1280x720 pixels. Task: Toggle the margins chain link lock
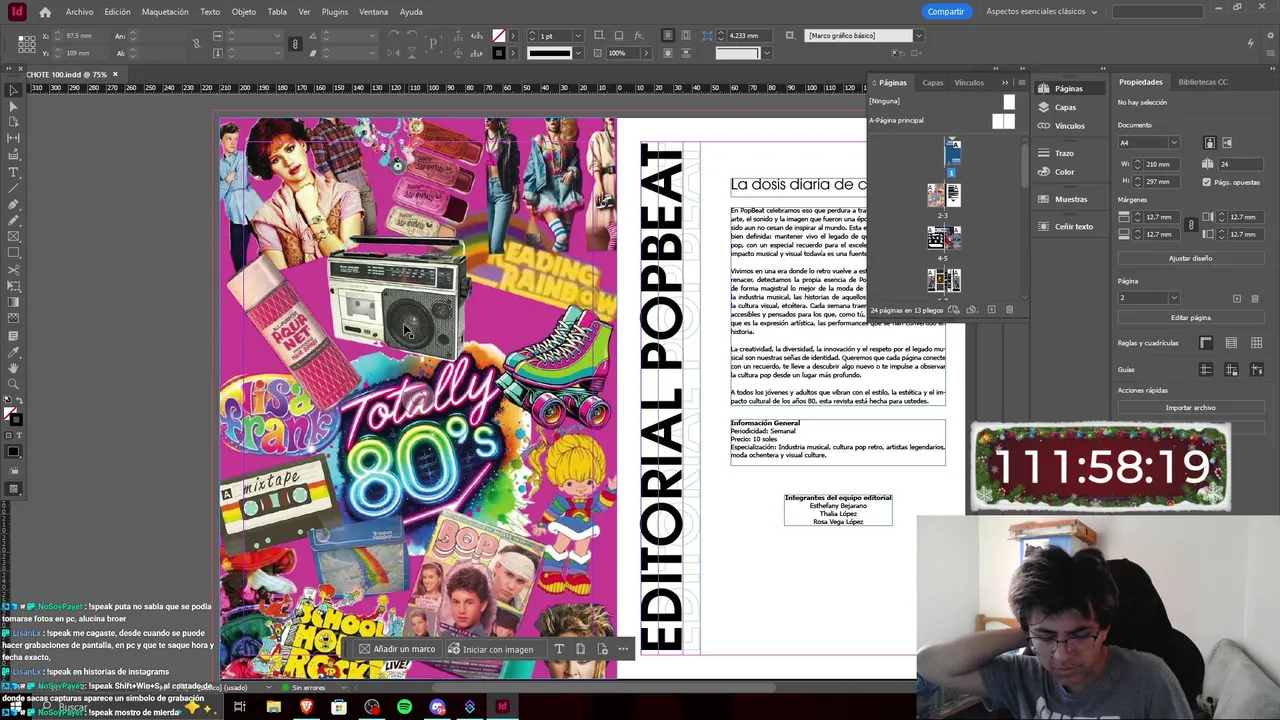click(x=1190, y=225)
